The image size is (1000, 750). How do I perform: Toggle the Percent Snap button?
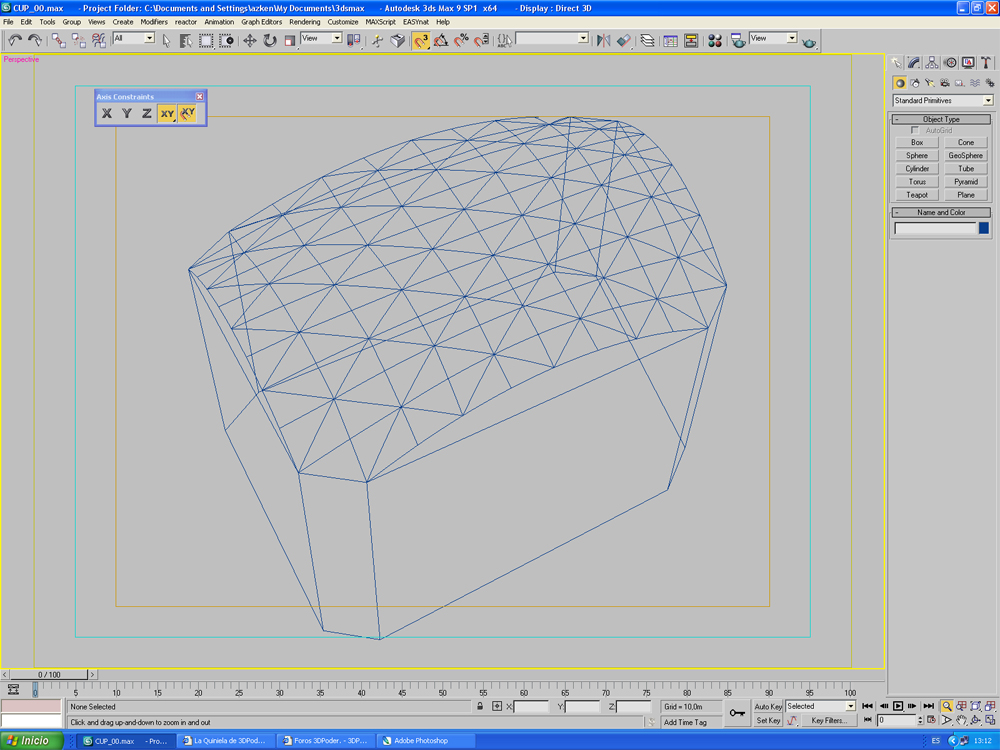[x=461, y=41]
